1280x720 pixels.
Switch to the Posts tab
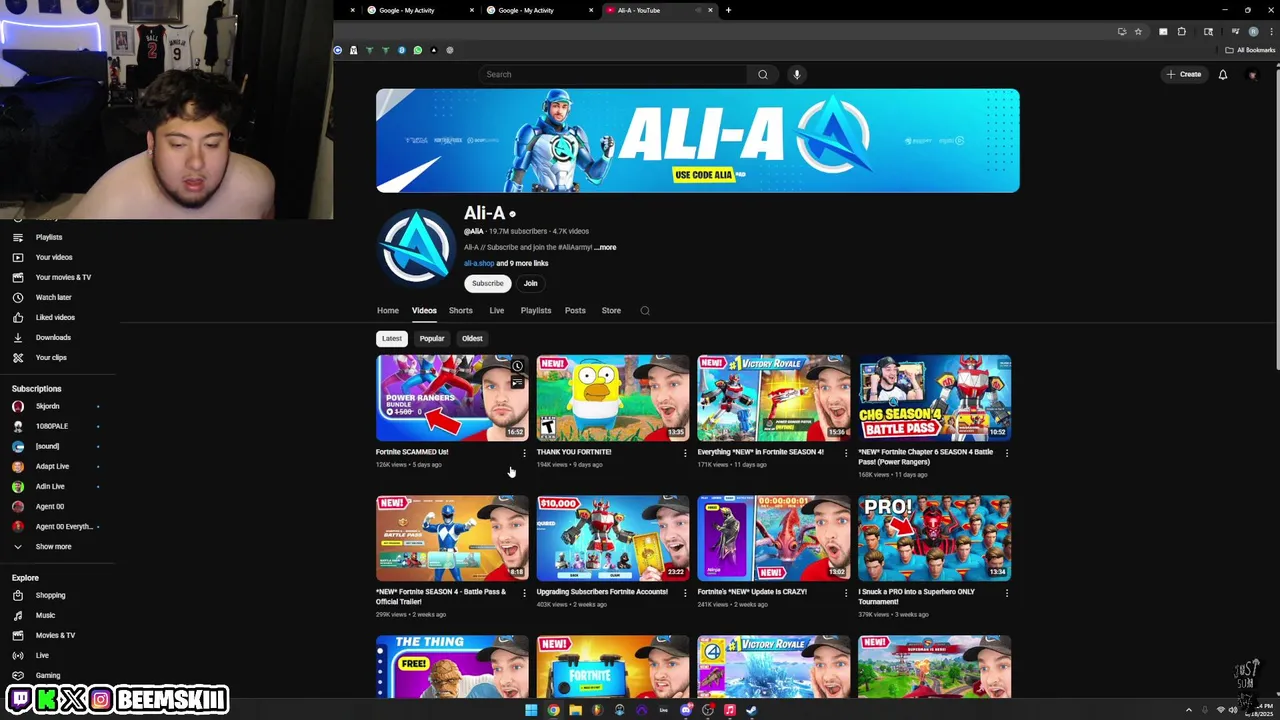pyautogui.click(x=575, y=310)
